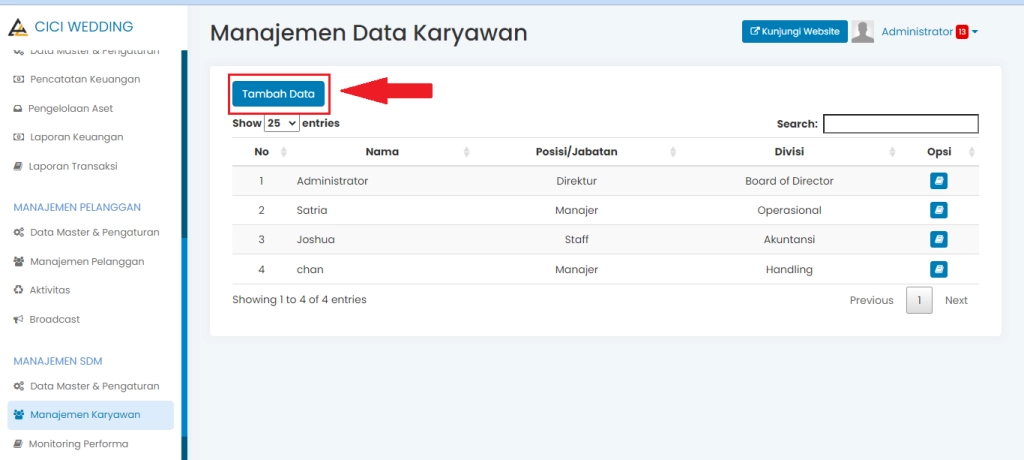Image resolution: width=1024 pixels, height=460 pixels.
Task: Click the book icon in Joshua's row
Action: 938,239
